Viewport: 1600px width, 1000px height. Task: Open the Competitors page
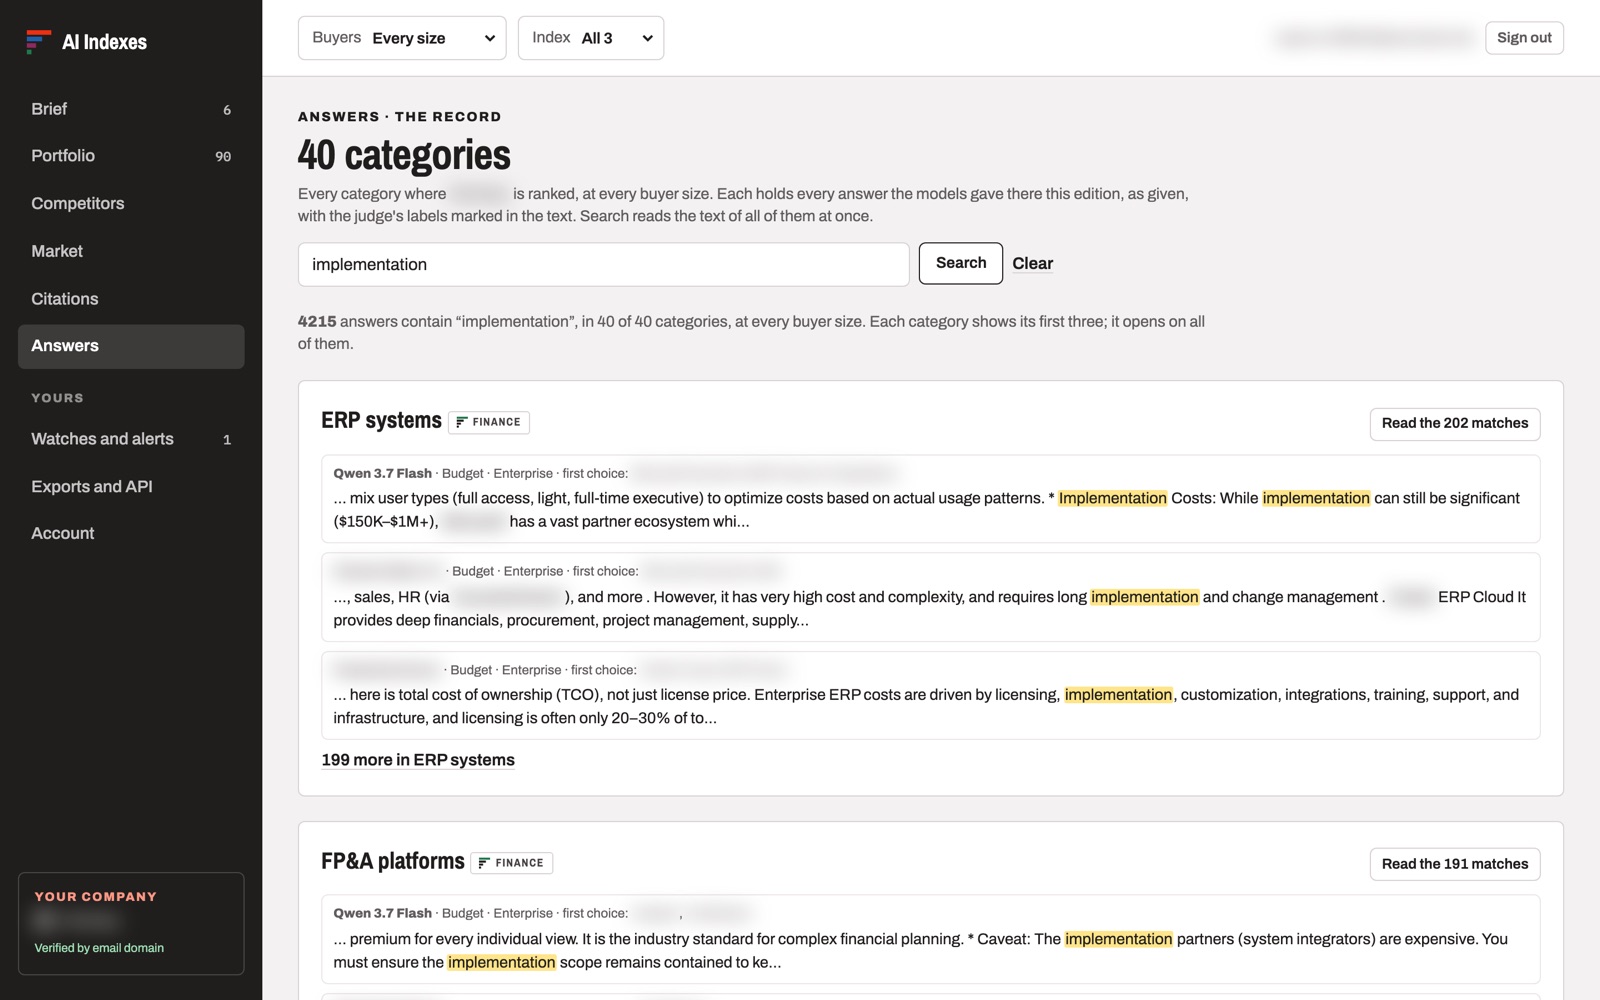tap(131, 203)
